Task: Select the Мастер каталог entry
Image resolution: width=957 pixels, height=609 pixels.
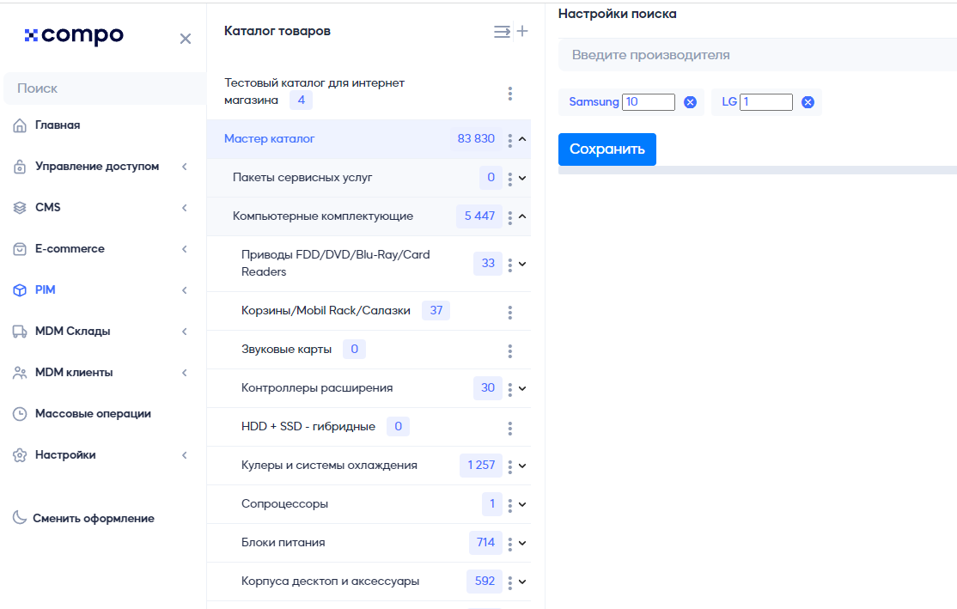Action: coord(368,139)
